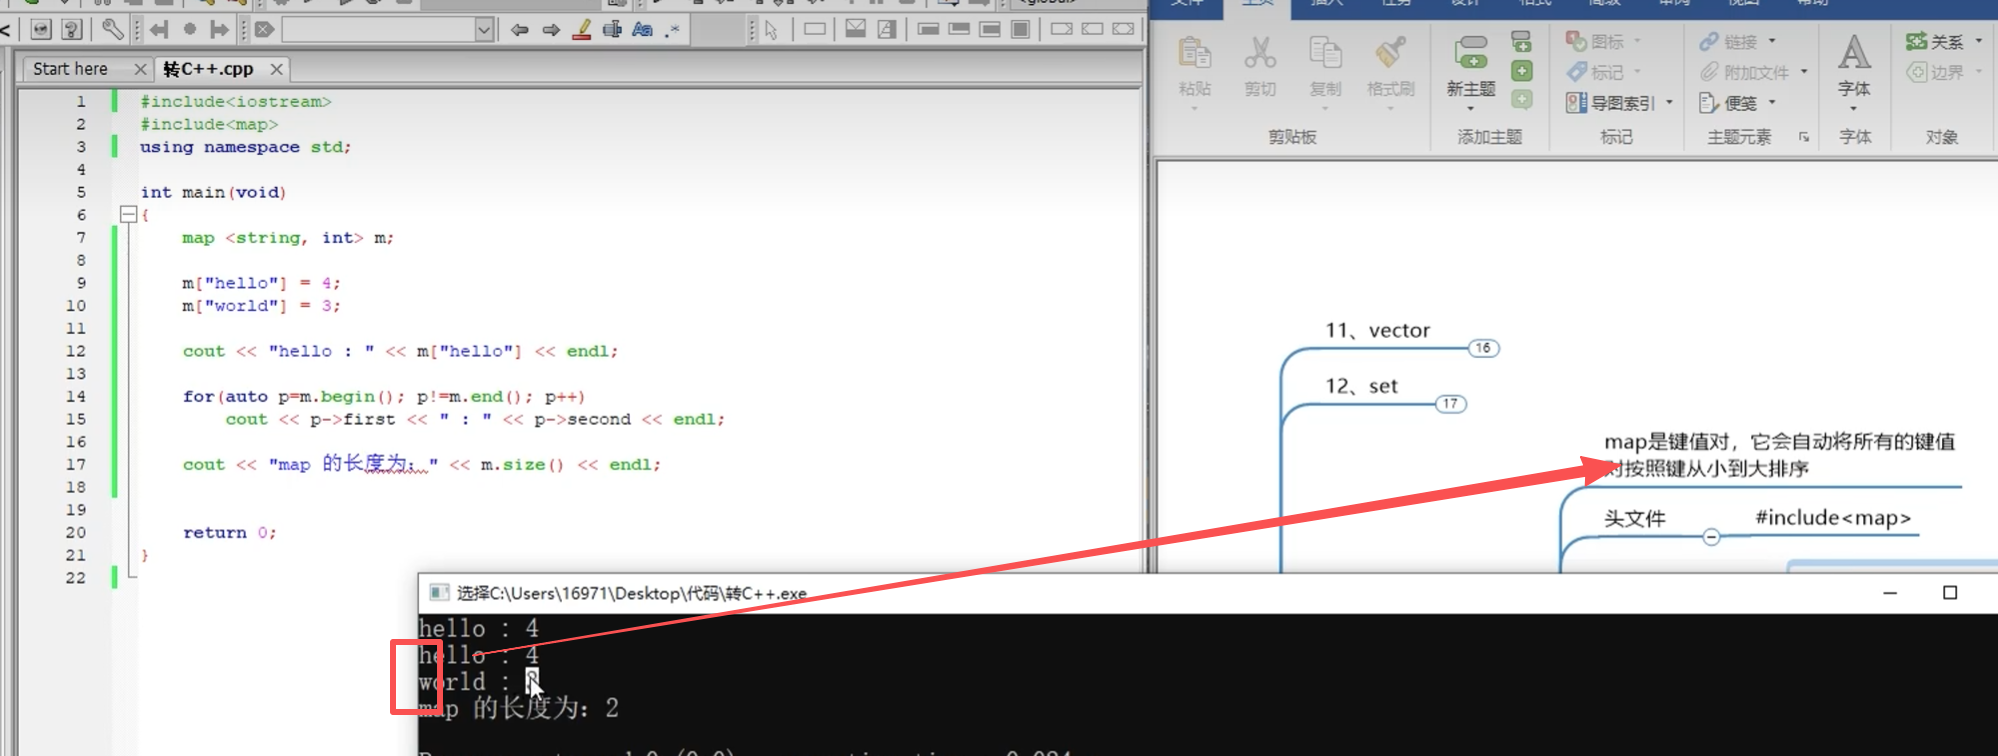
Task: Click the Notes (便笺) button
Action: [x=1729, y=103]
